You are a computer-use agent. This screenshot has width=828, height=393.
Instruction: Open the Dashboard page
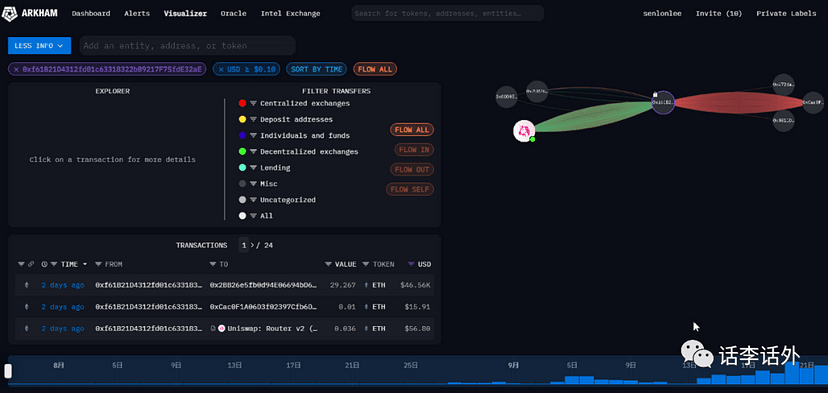point(91,14)
